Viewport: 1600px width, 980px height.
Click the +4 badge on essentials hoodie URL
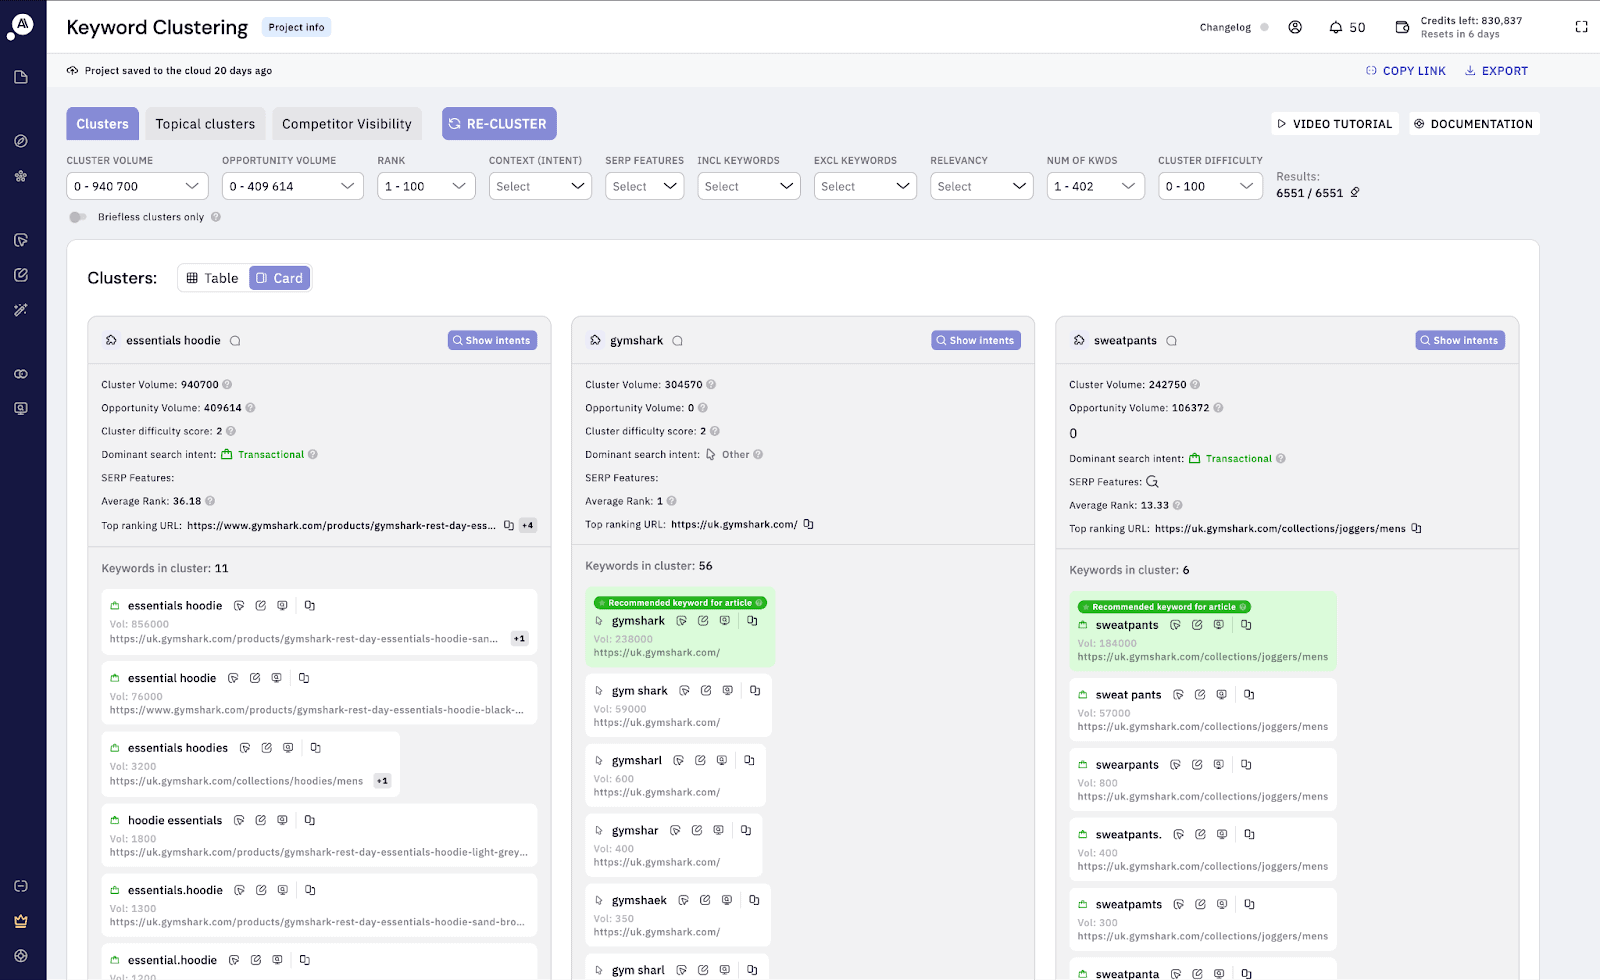(528, 525)
